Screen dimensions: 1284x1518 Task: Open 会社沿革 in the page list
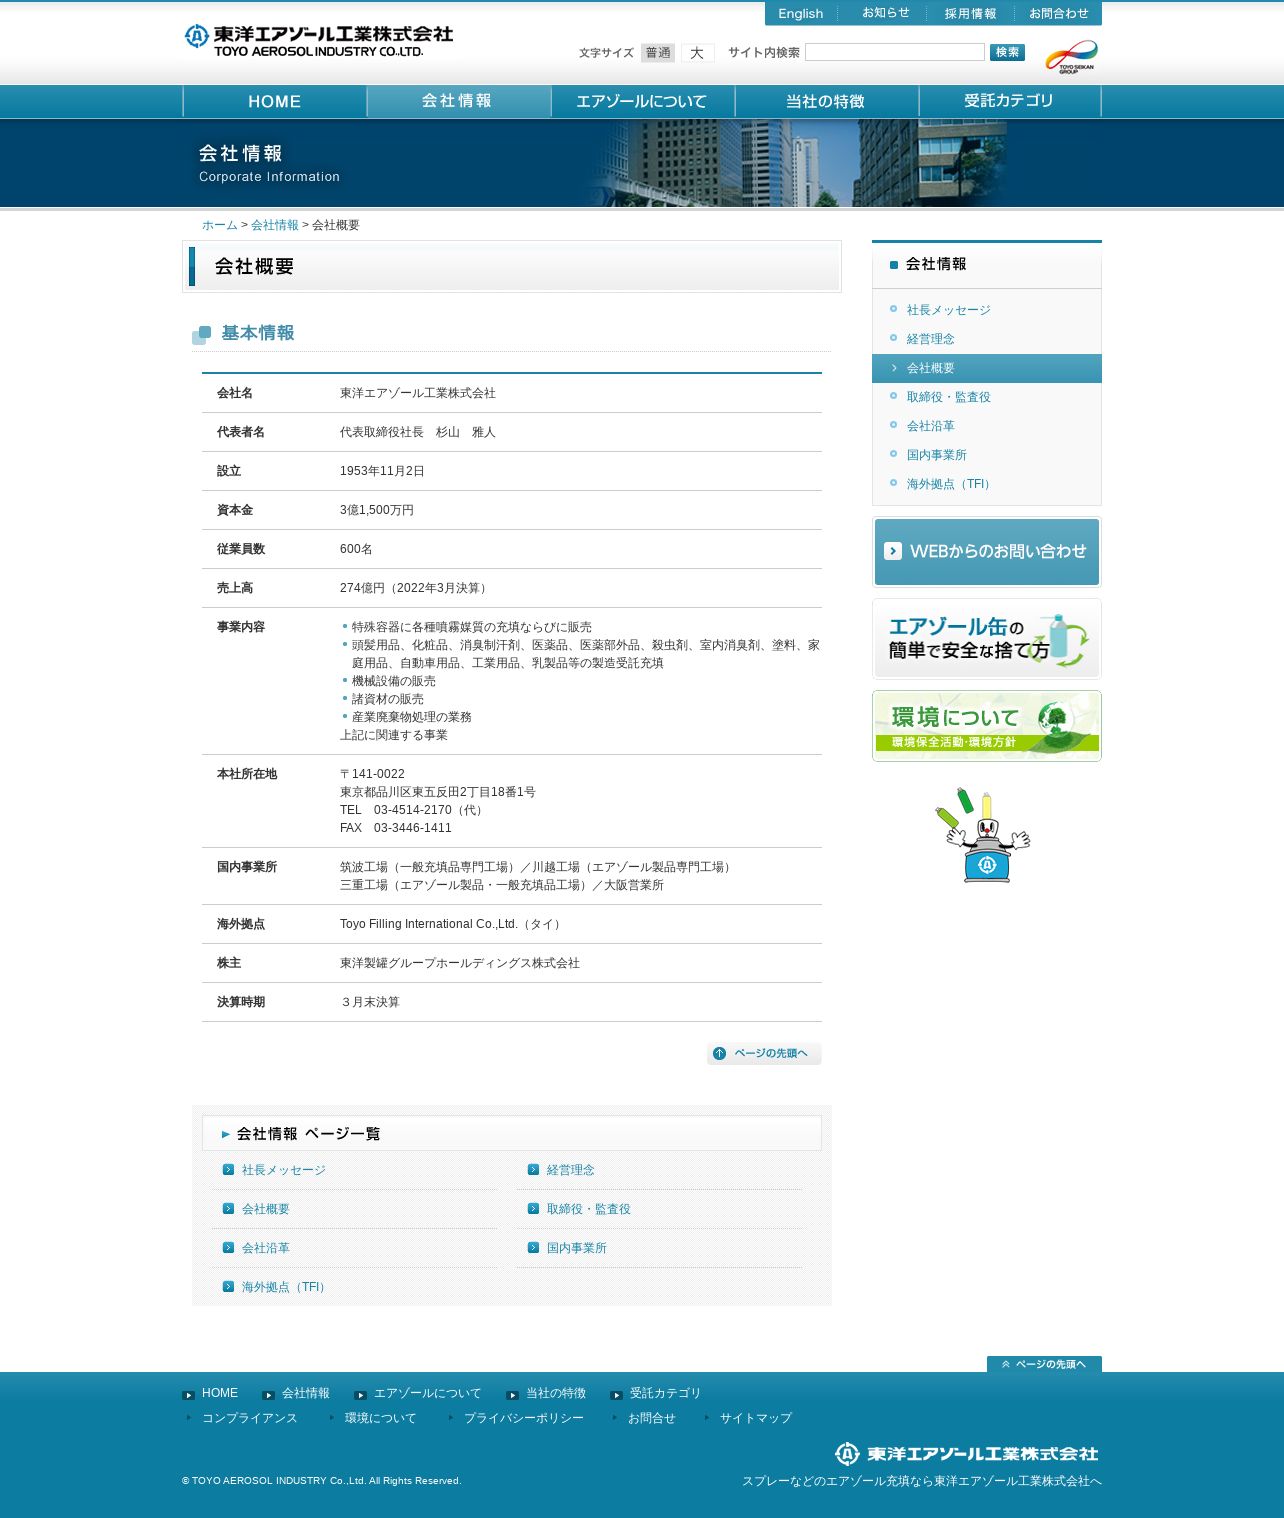[266, 1248]
